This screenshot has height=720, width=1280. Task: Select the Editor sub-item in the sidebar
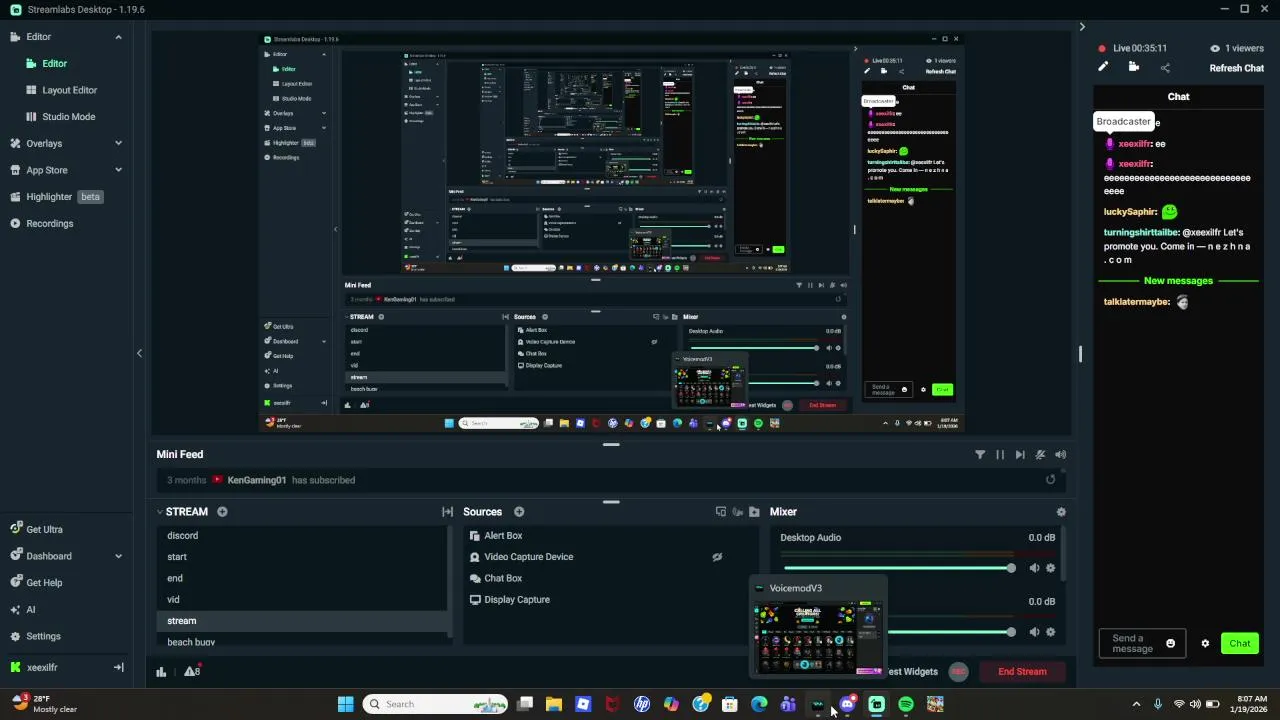[x=54, y=63]
